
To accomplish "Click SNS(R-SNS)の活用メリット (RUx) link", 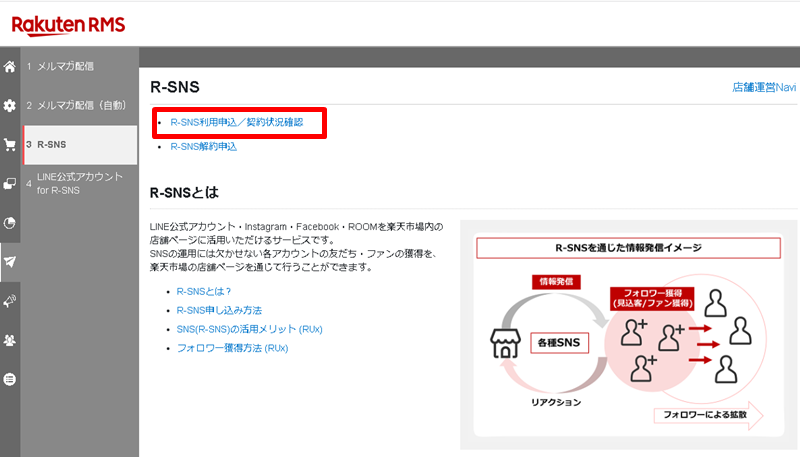I will coord(249,329).
